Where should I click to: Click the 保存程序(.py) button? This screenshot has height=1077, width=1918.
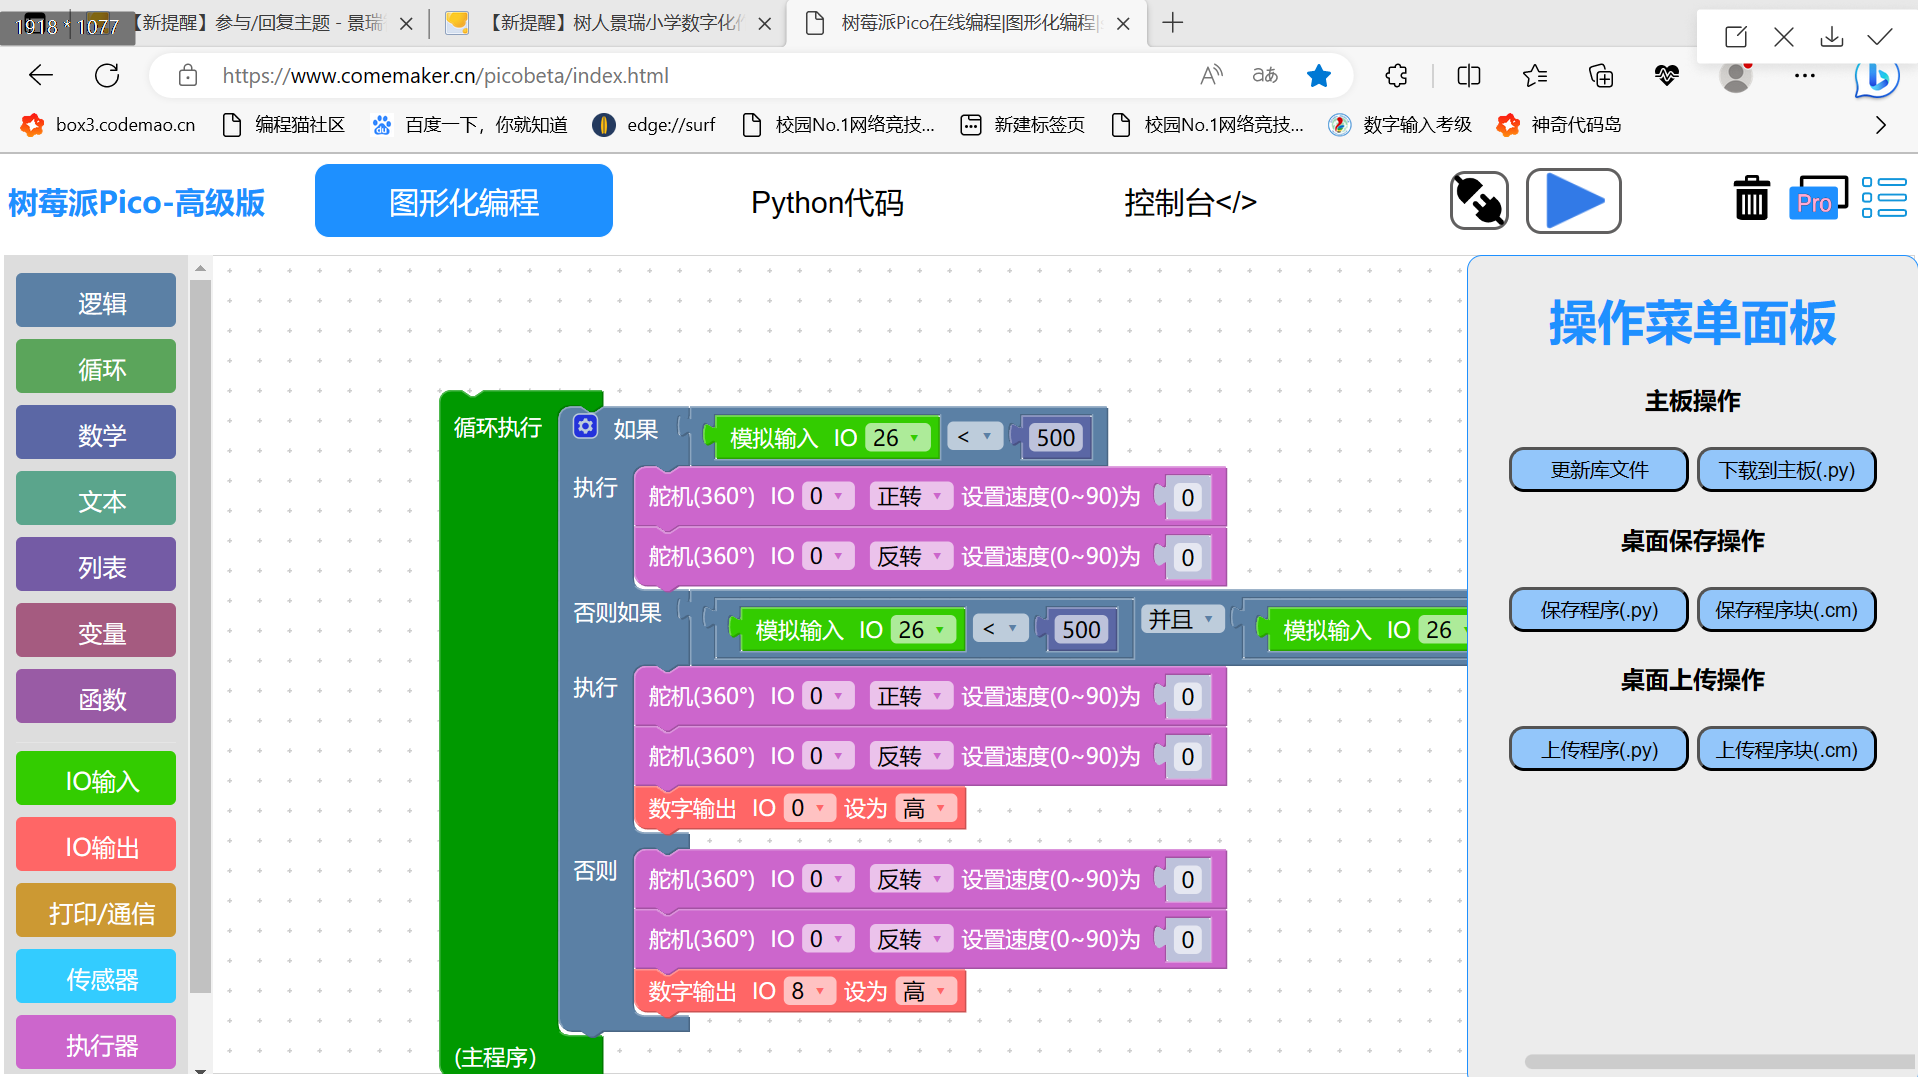point(1598,610)
